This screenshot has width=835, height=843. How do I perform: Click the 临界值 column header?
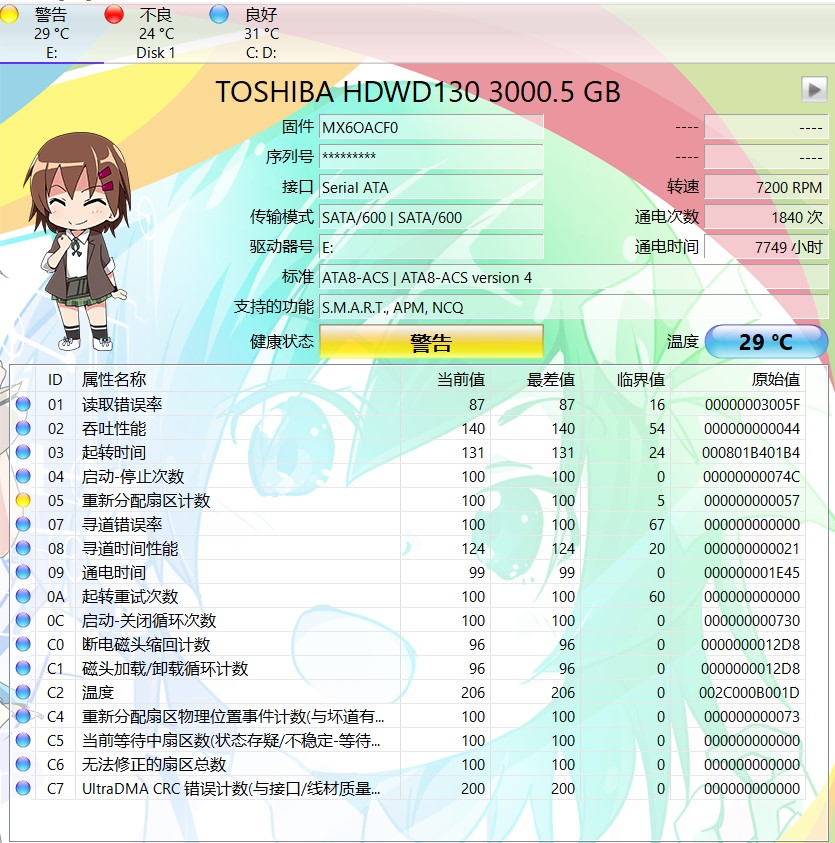[x=625, y=380]
